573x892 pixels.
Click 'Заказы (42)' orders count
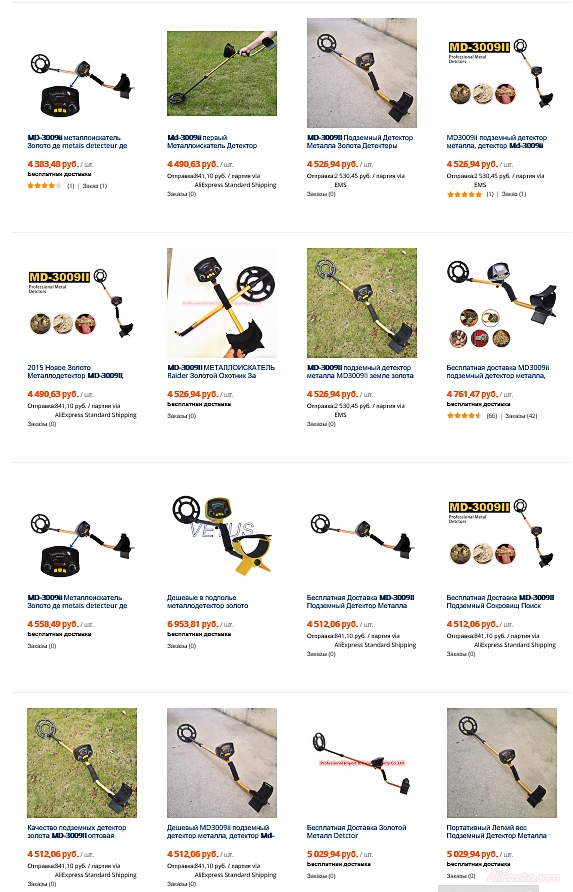(x=521, y=416)
